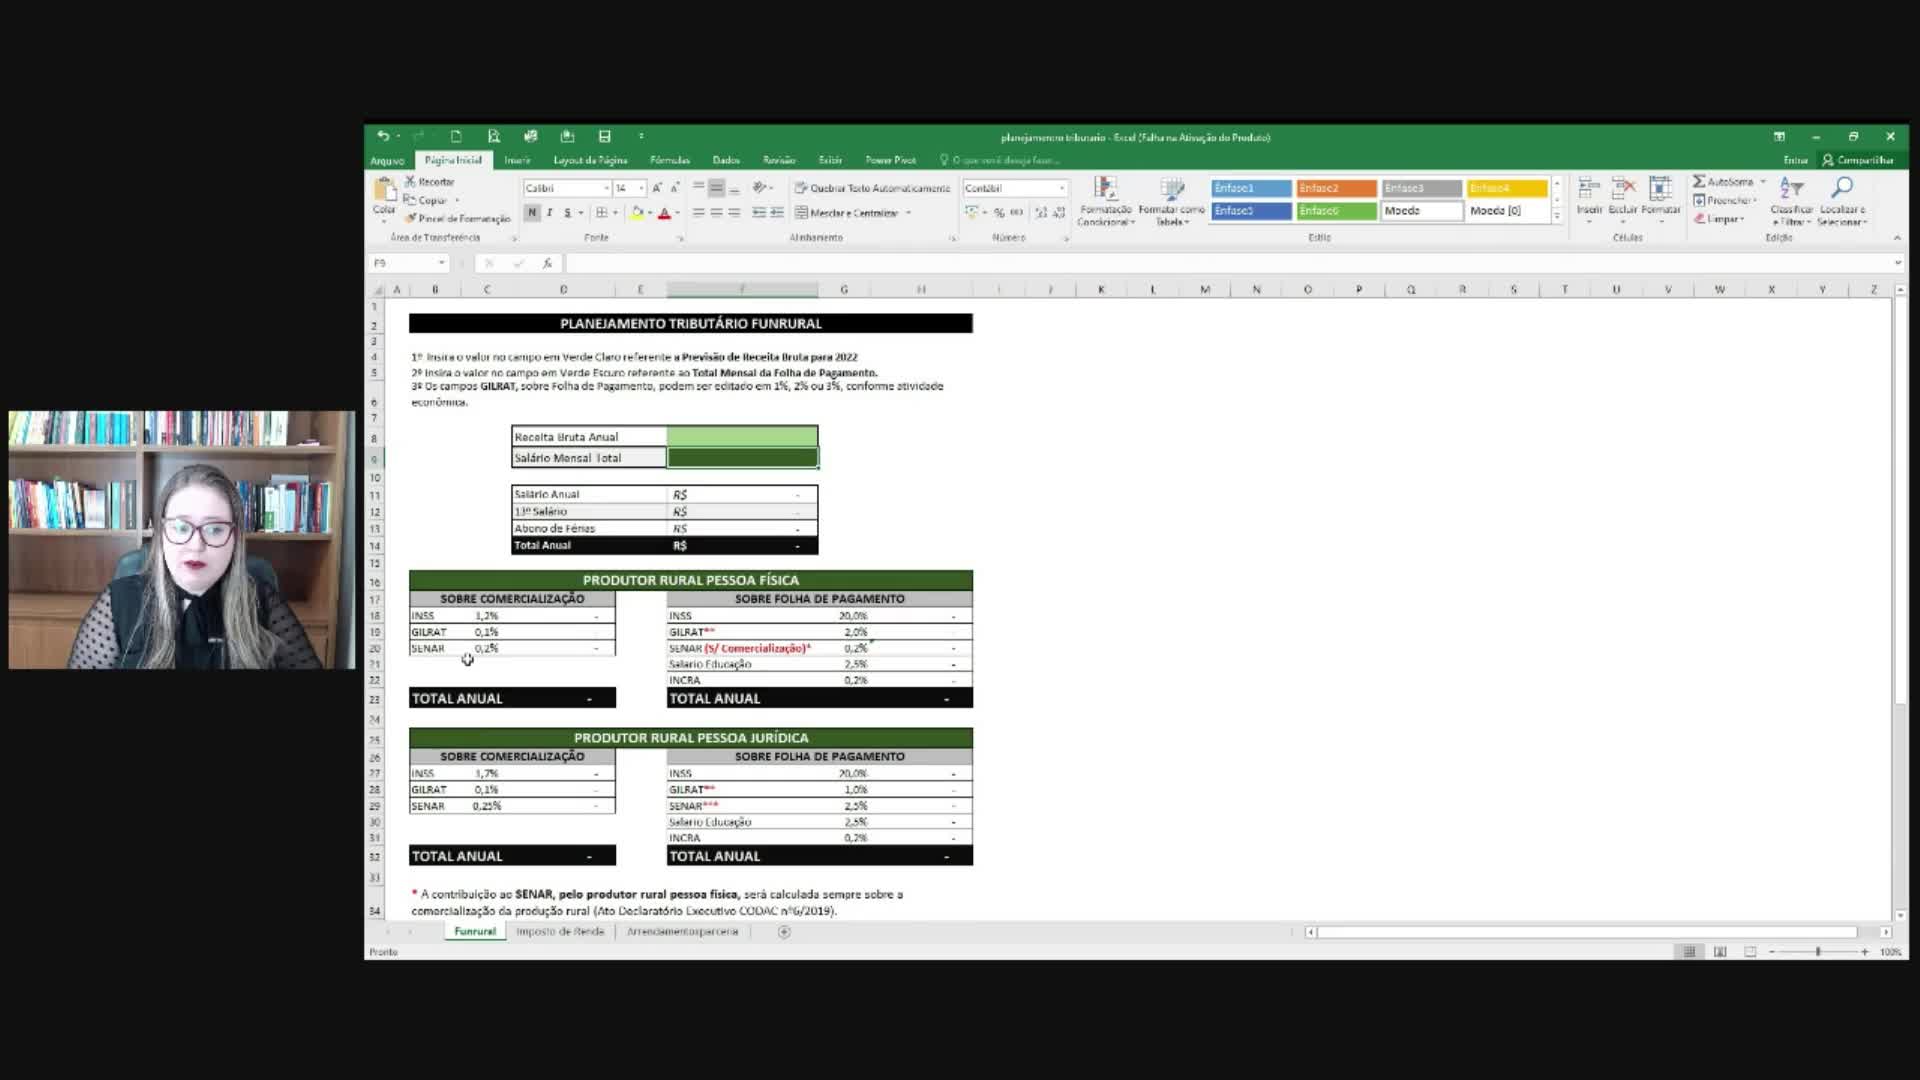The width and height of the screenshot is (1920, 1080).
Task: Open Formatação Condicional
Action: tap(1105, 200)
